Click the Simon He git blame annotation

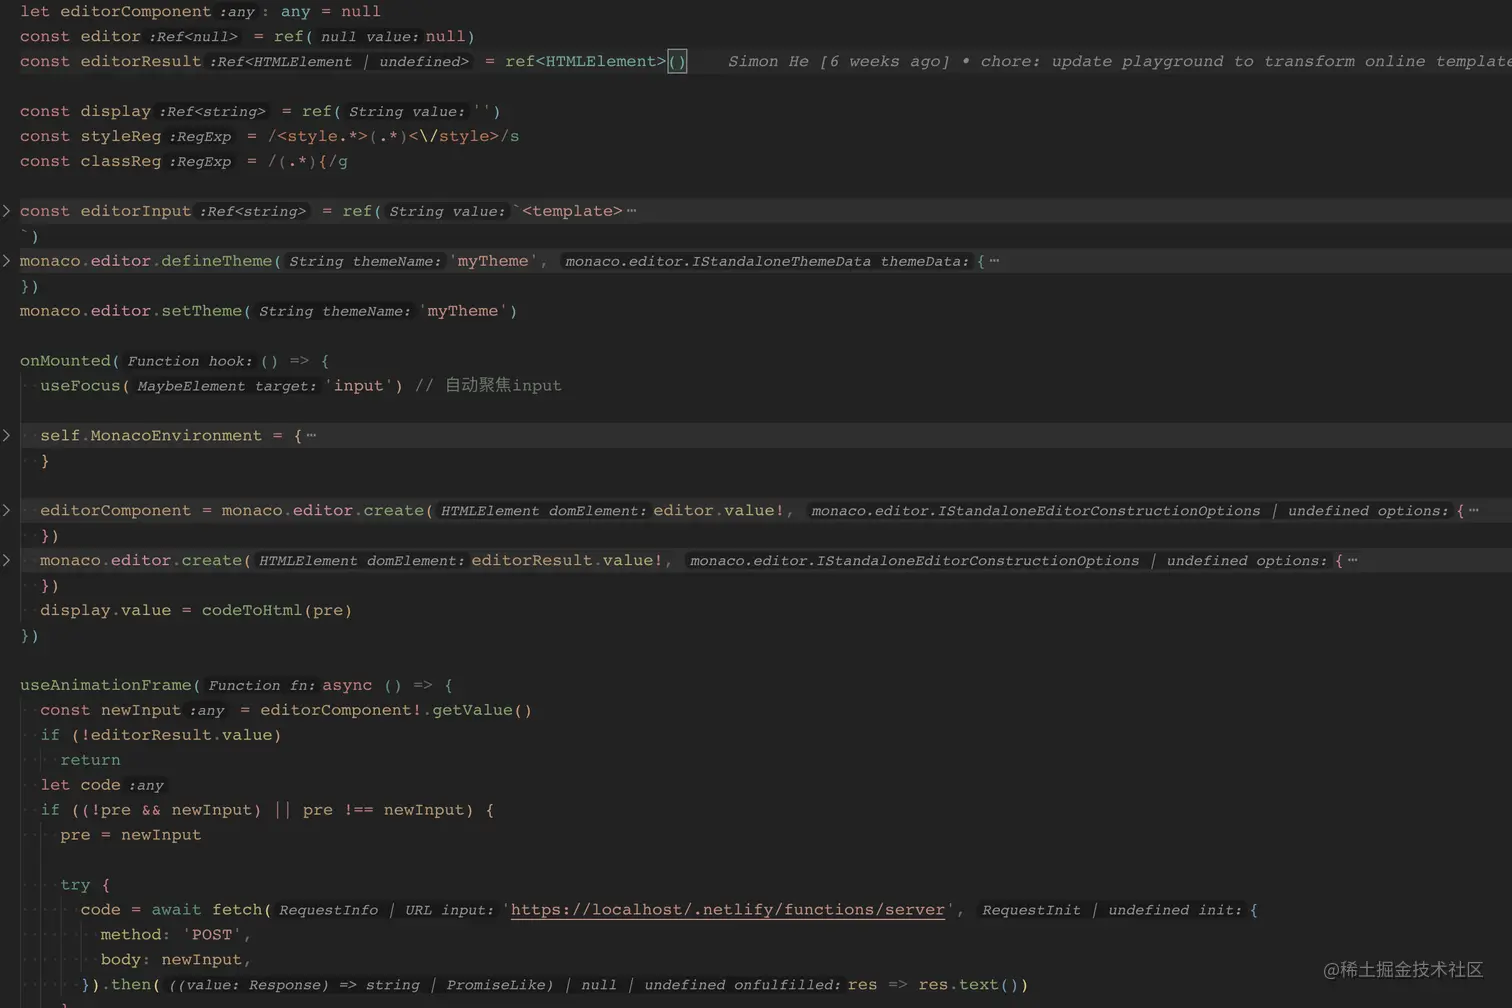(x=1119, y=61)
